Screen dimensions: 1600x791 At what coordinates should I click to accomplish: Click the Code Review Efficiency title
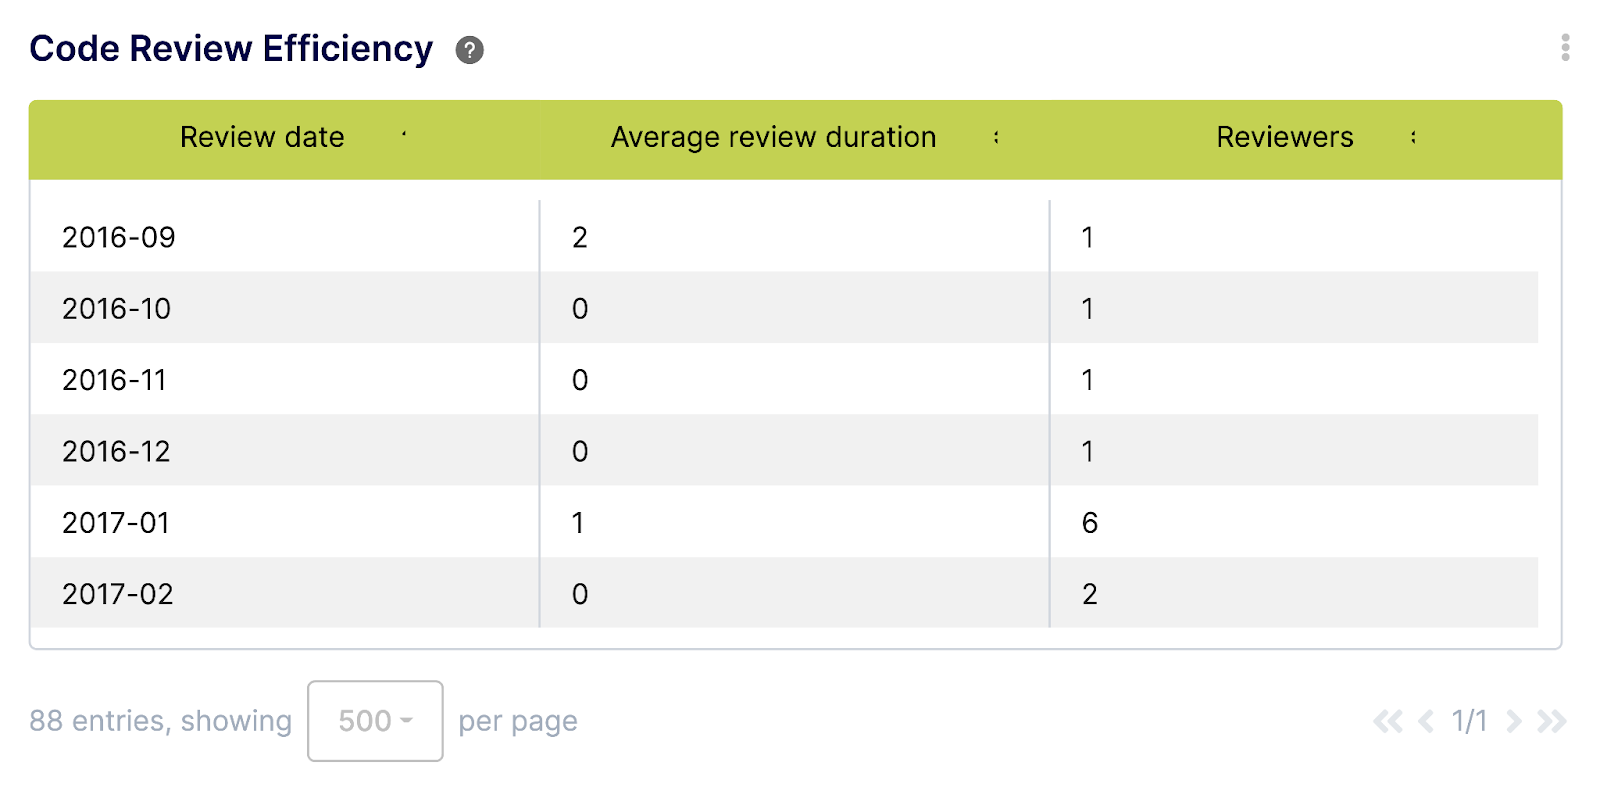231,49
